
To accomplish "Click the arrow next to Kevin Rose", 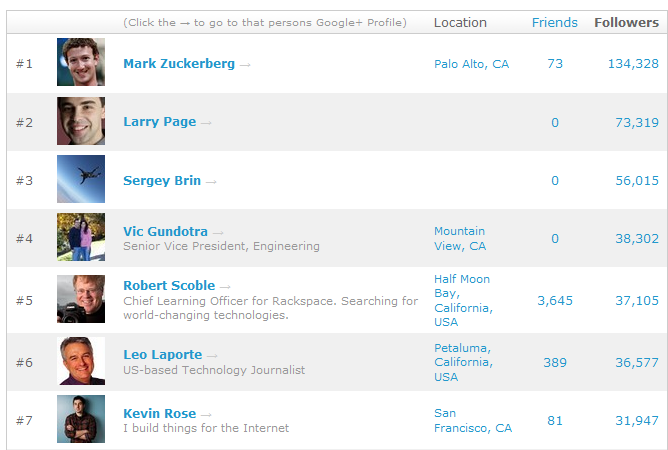I will click(206, 415).
